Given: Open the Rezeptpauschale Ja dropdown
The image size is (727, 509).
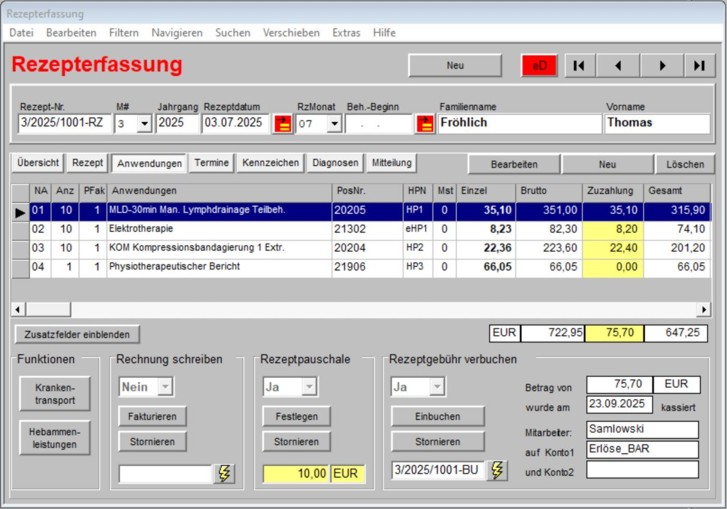Looking at the screenshot, I should 307,387.
